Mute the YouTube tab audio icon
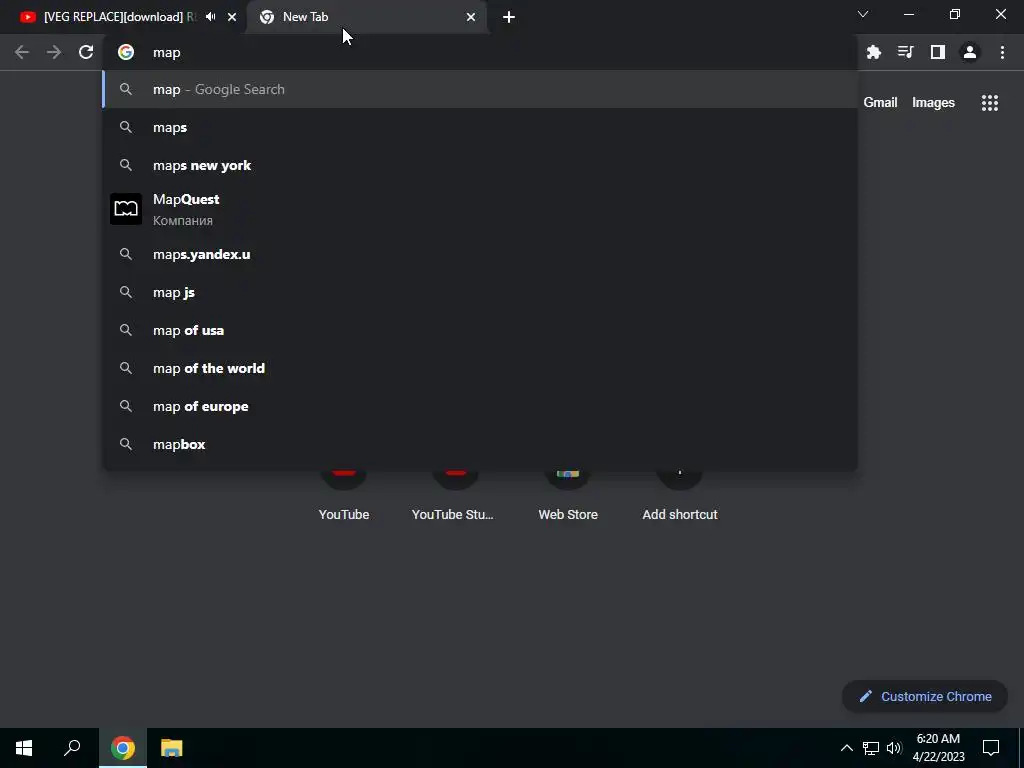 (x=210, y=17)
